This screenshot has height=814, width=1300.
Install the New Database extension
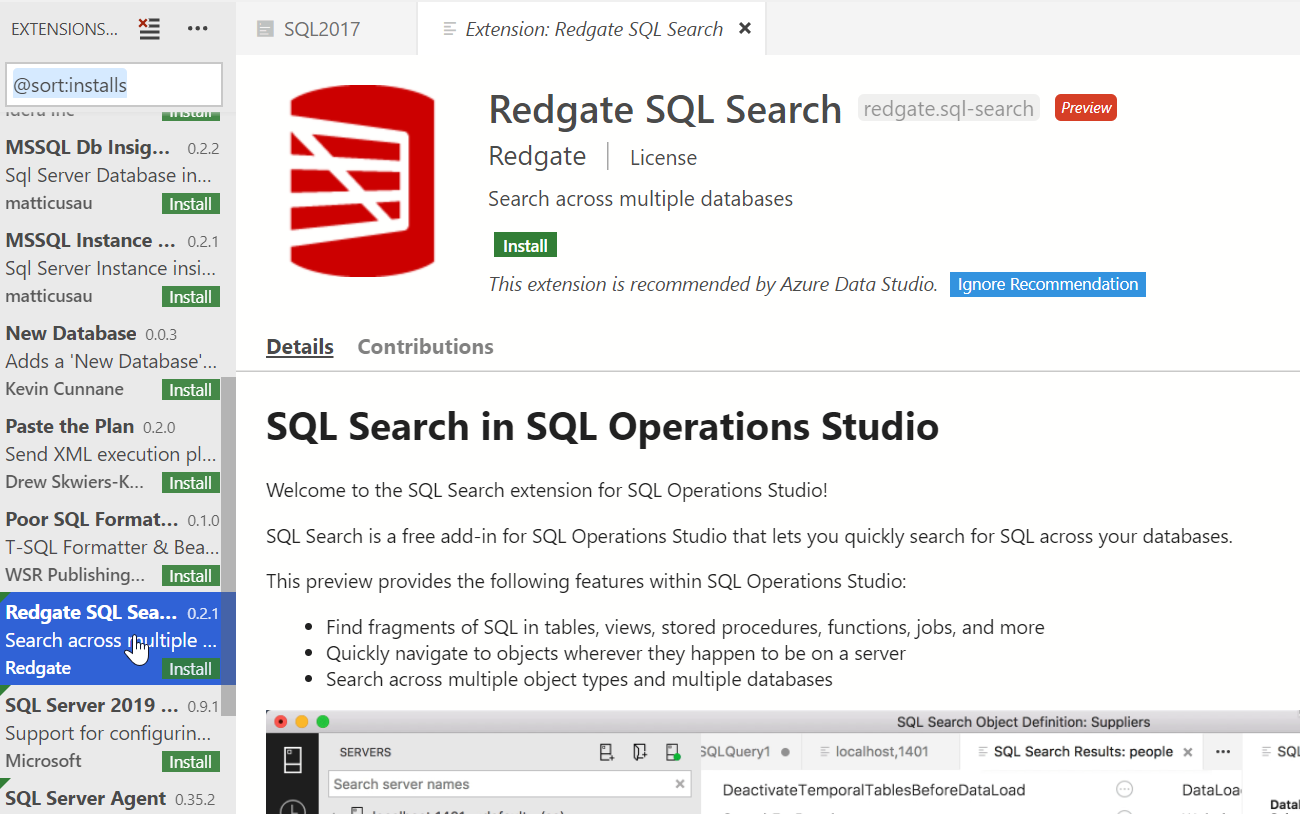click(190, 390)
